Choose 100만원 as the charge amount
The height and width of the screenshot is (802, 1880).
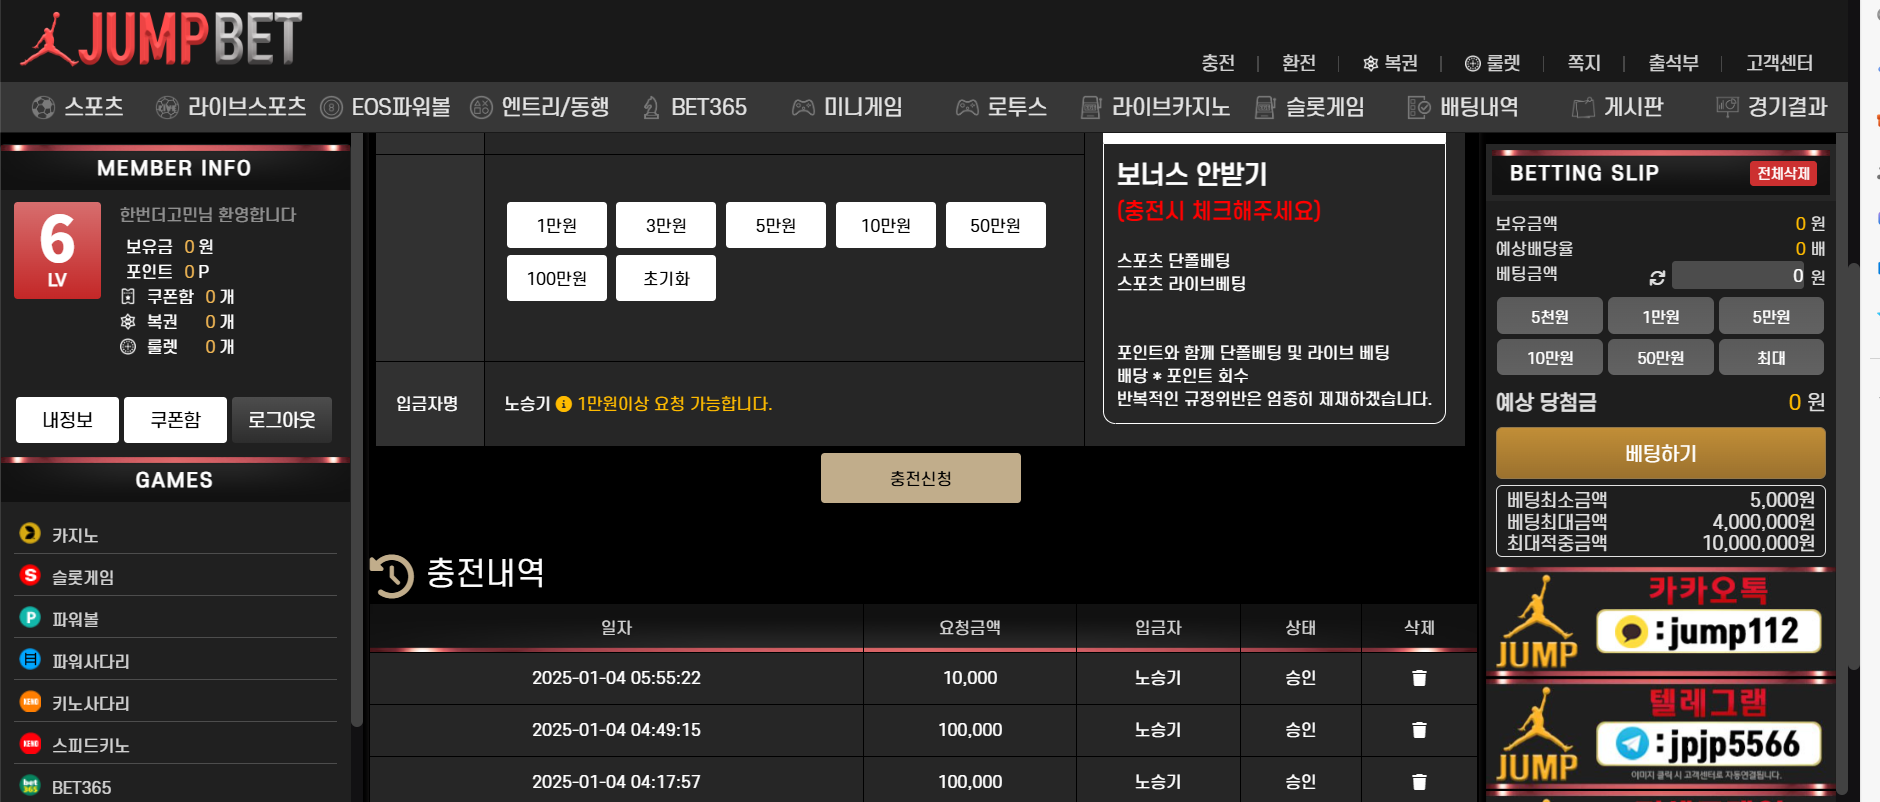coord(557,278)
